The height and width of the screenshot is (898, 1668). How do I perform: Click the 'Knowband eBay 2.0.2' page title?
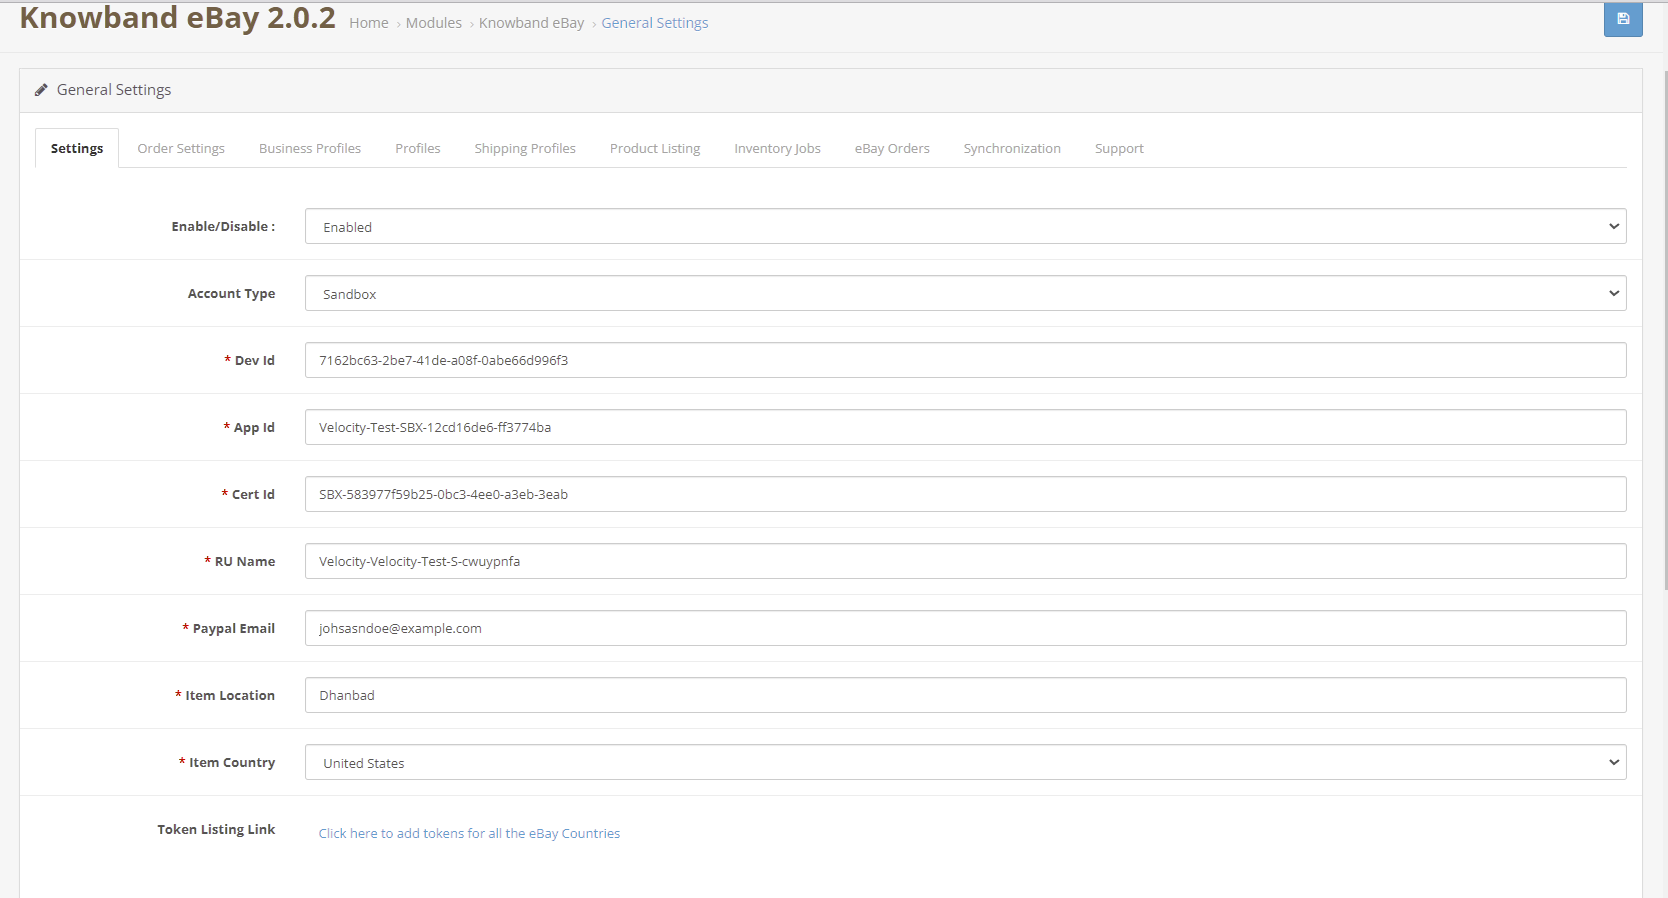pyautogui.click(x=178, y=18)
